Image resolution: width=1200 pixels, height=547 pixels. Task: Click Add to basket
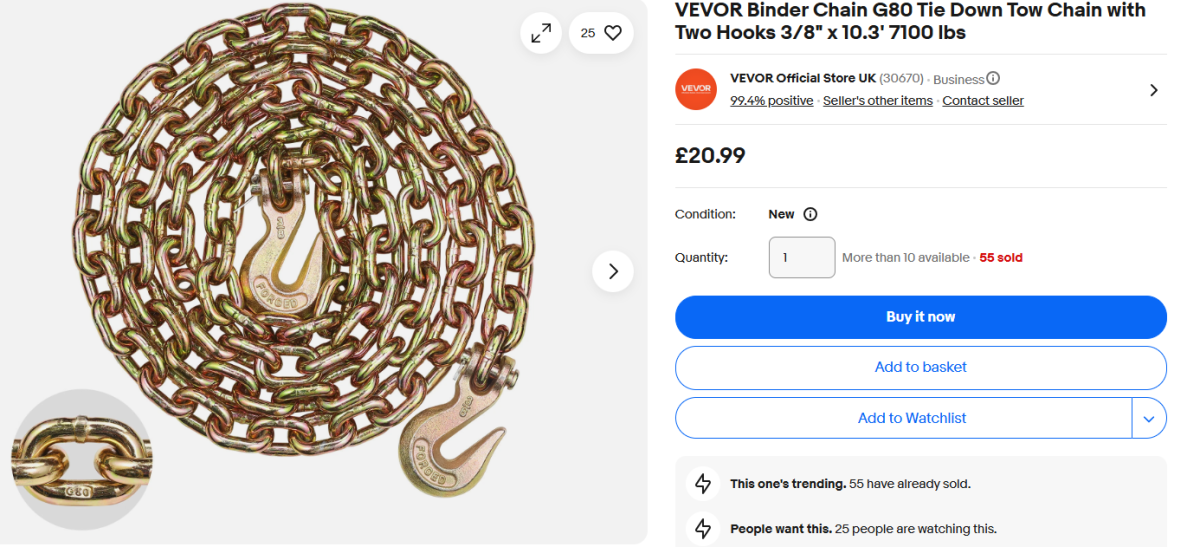[920, 367]
